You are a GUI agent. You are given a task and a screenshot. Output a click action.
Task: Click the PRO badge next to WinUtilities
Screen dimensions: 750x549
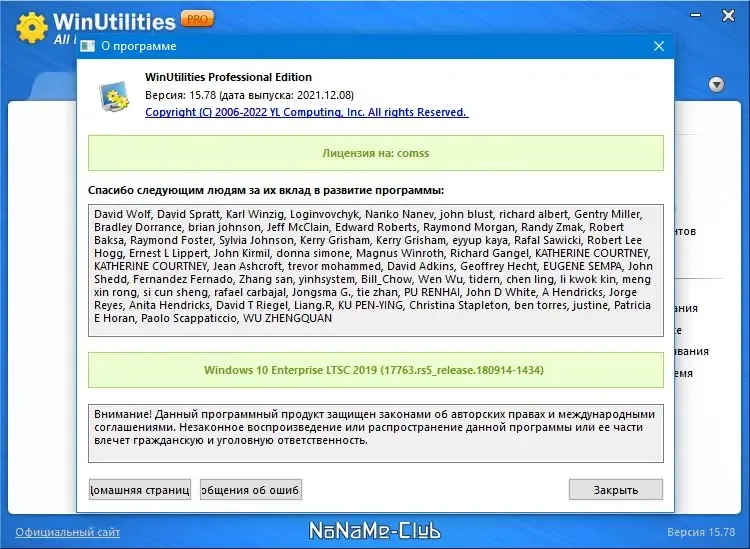(x=197, y=19)
